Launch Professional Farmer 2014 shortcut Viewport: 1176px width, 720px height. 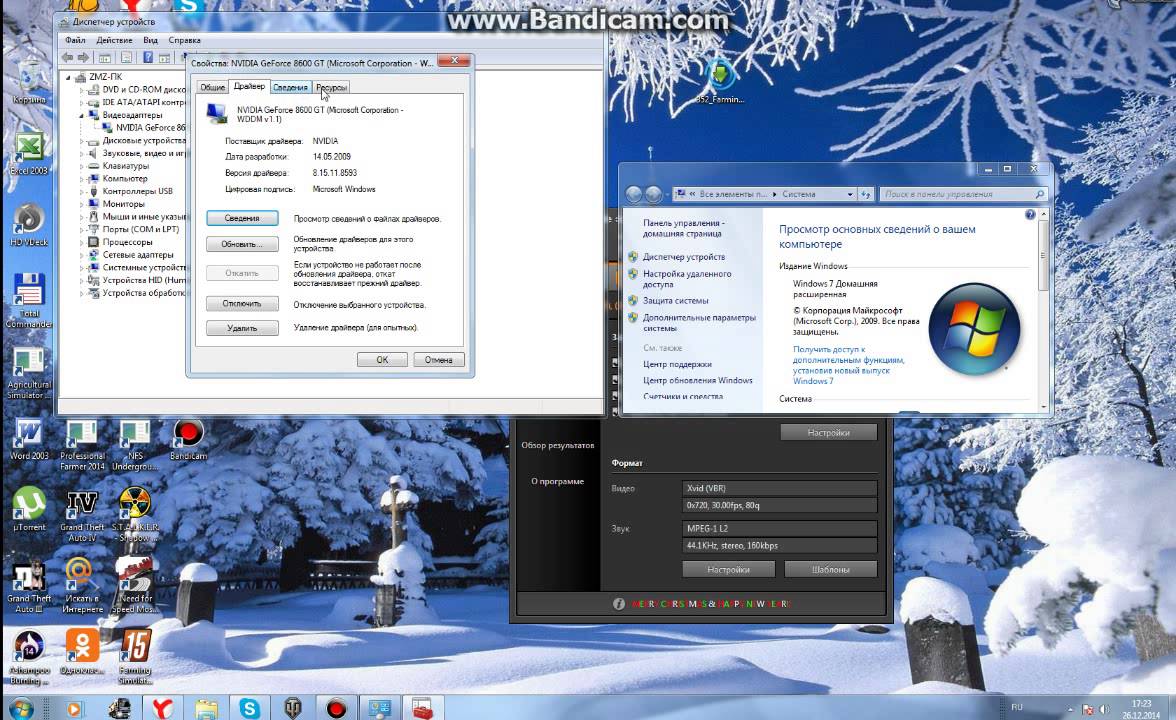(82, 444)
